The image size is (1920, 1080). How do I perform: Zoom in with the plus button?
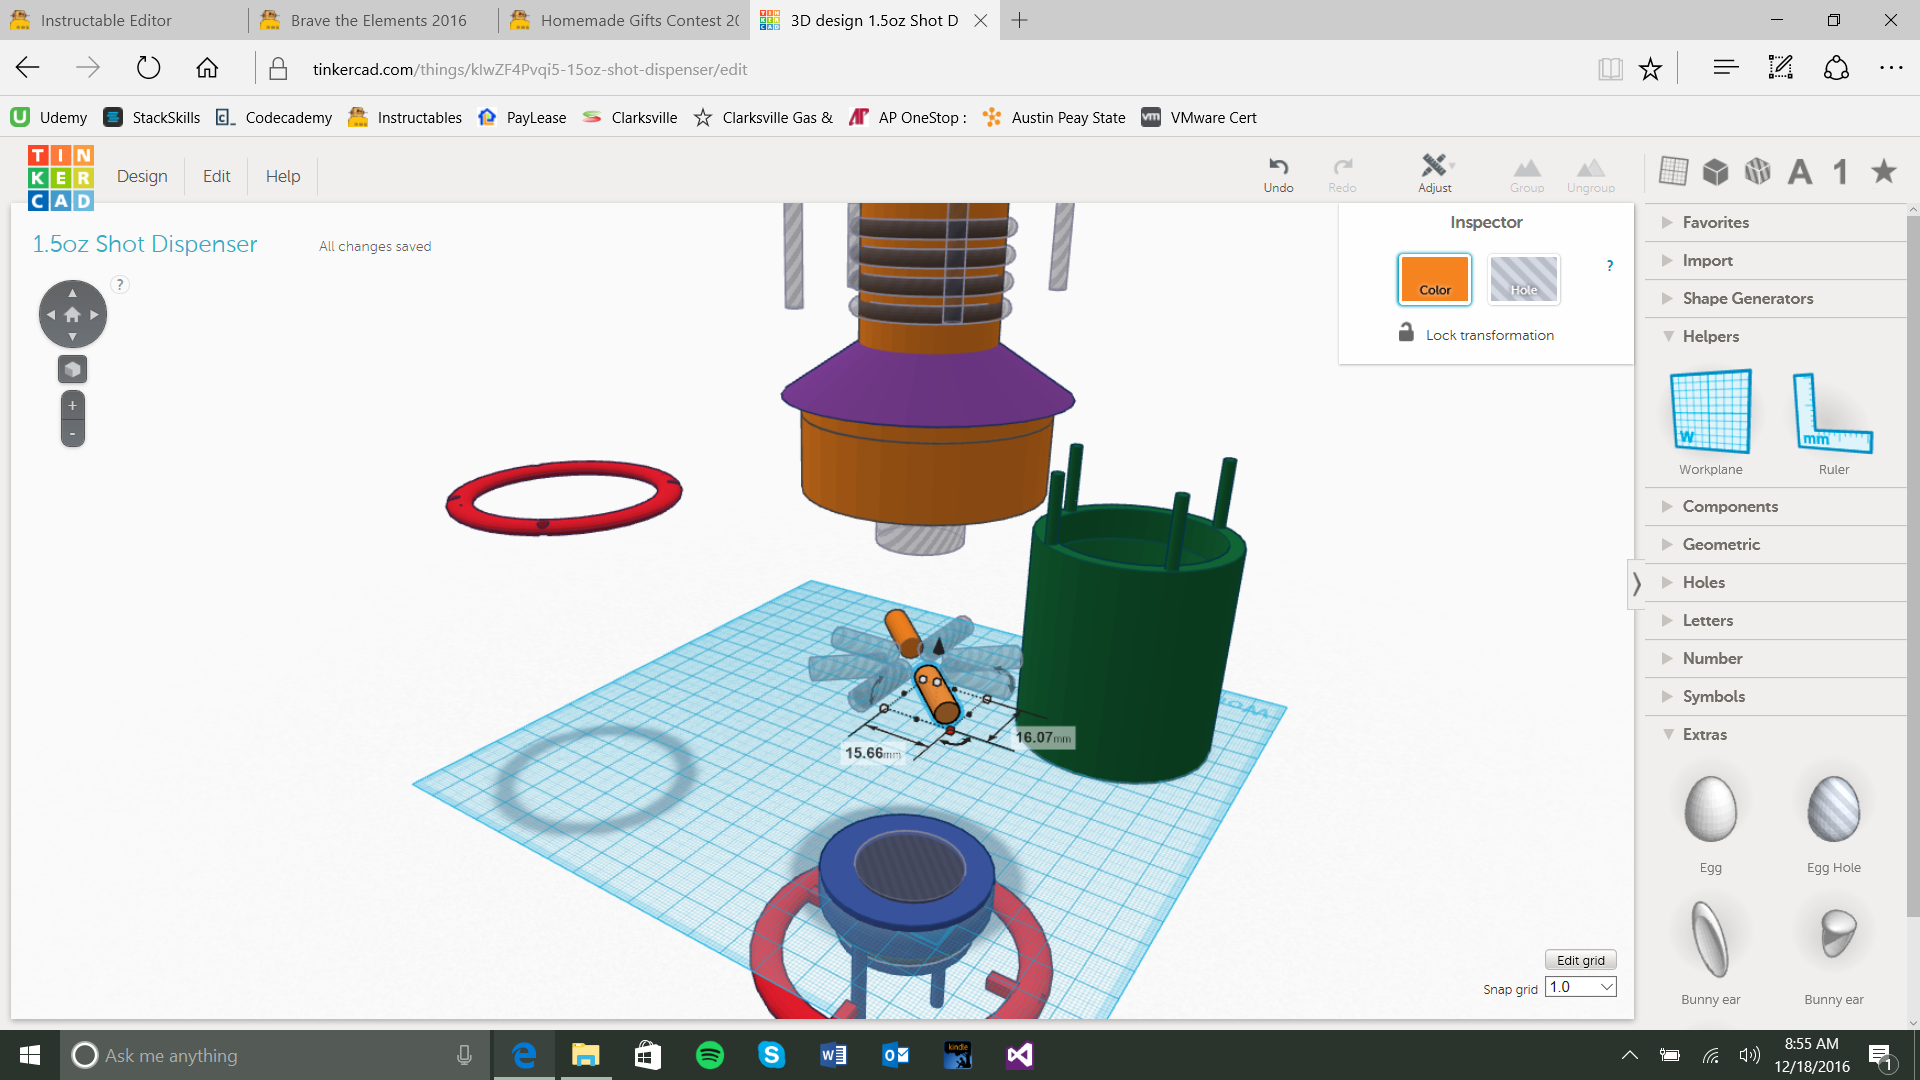(x=72, y=405)
